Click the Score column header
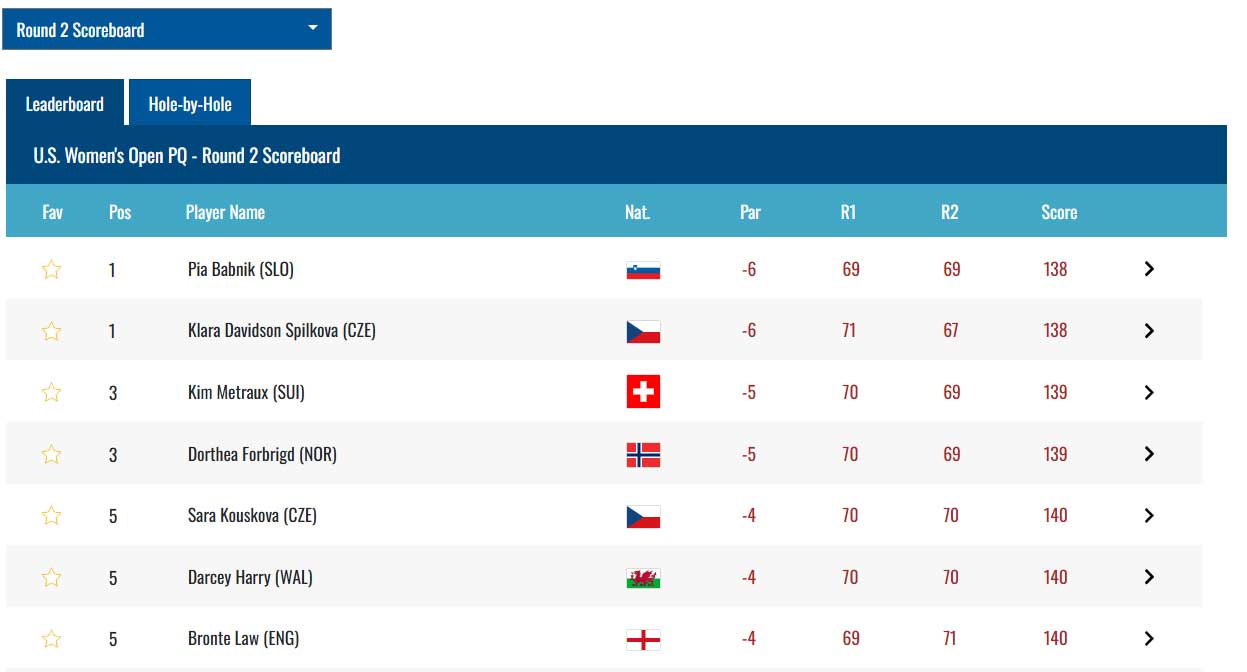The height and width of the screenshot is (672, 1247). [x=1059, y=212]
